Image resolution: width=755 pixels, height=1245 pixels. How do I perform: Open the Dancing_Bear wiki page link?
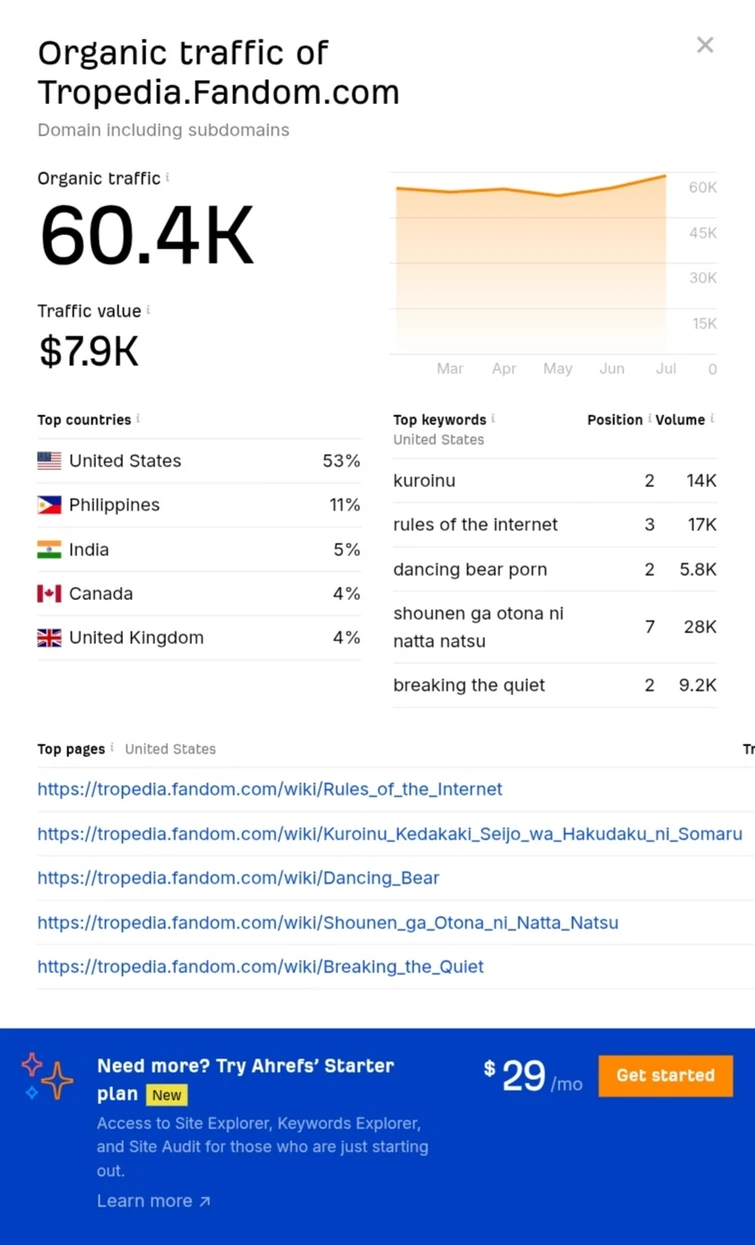tap(238, 878)
